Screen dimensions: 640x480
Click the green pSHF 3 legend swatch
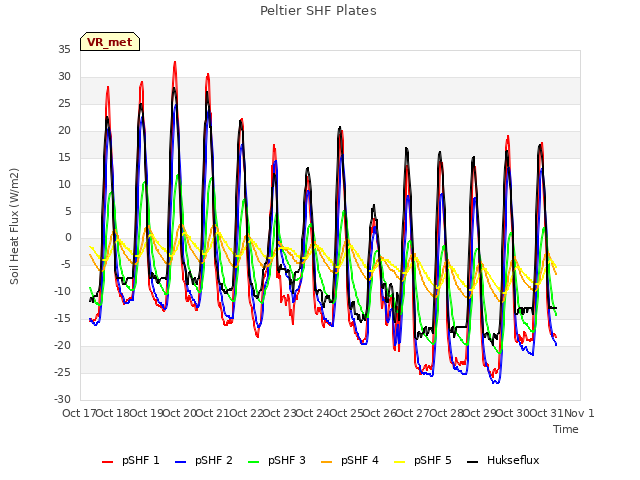click(x=253, y=462)
